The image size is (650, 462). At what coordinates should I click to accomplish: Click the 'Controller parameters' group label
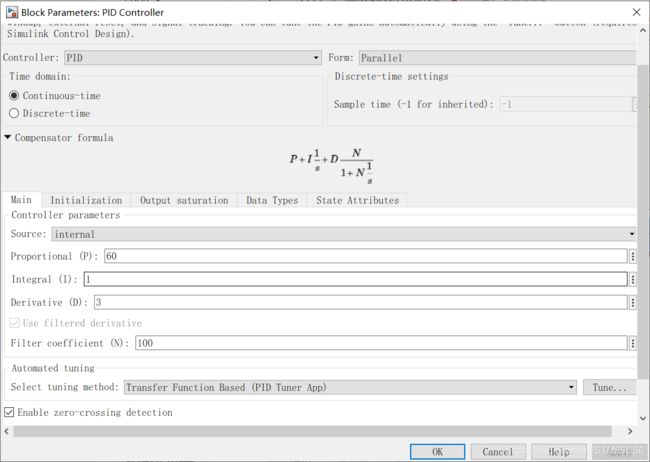pyautogui.click(x=65, y=215)
